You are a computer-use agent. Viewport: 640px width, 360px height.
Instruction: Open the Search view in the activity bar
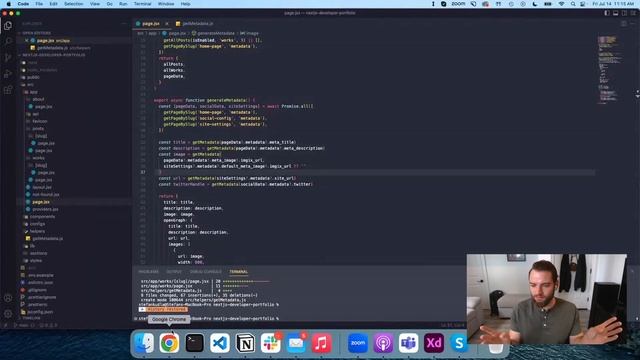coord(8,41)
